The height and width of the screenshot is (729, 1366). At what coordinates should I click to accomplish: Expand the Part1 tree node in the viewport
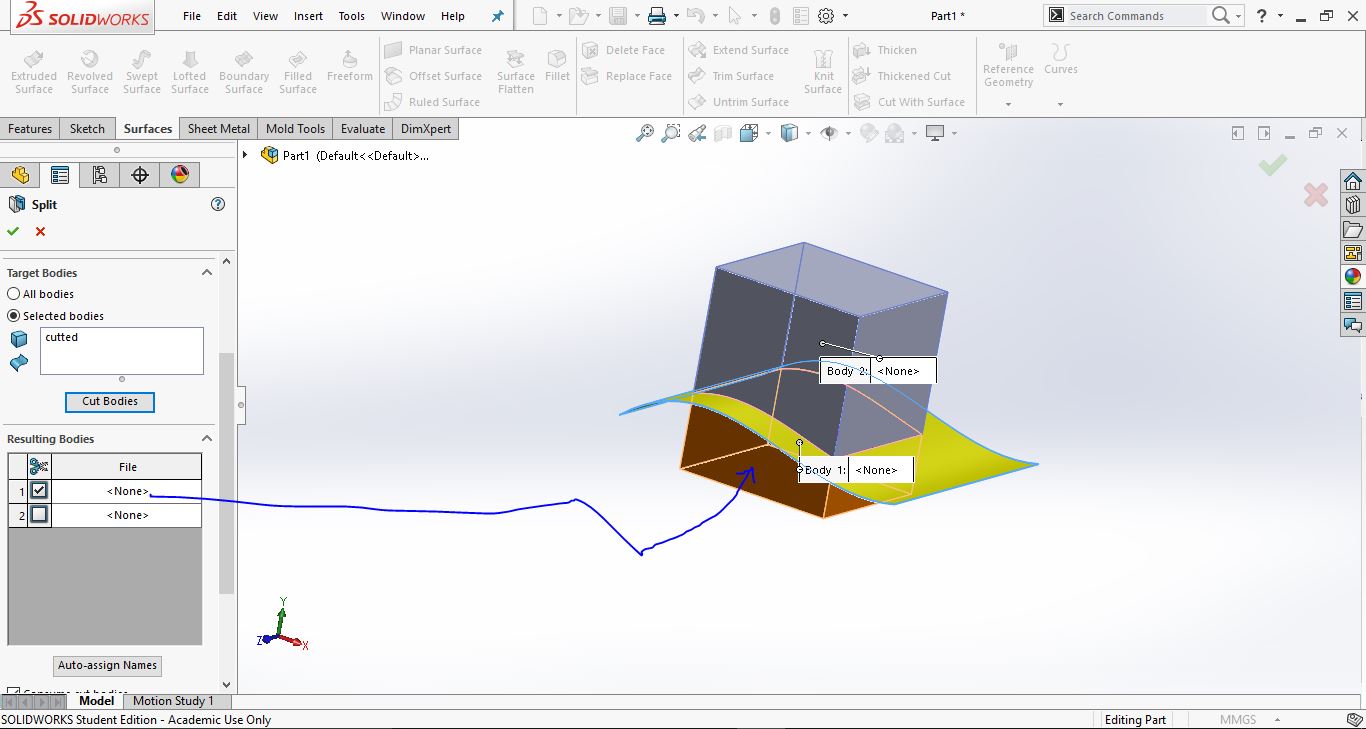tap(245, 155)
